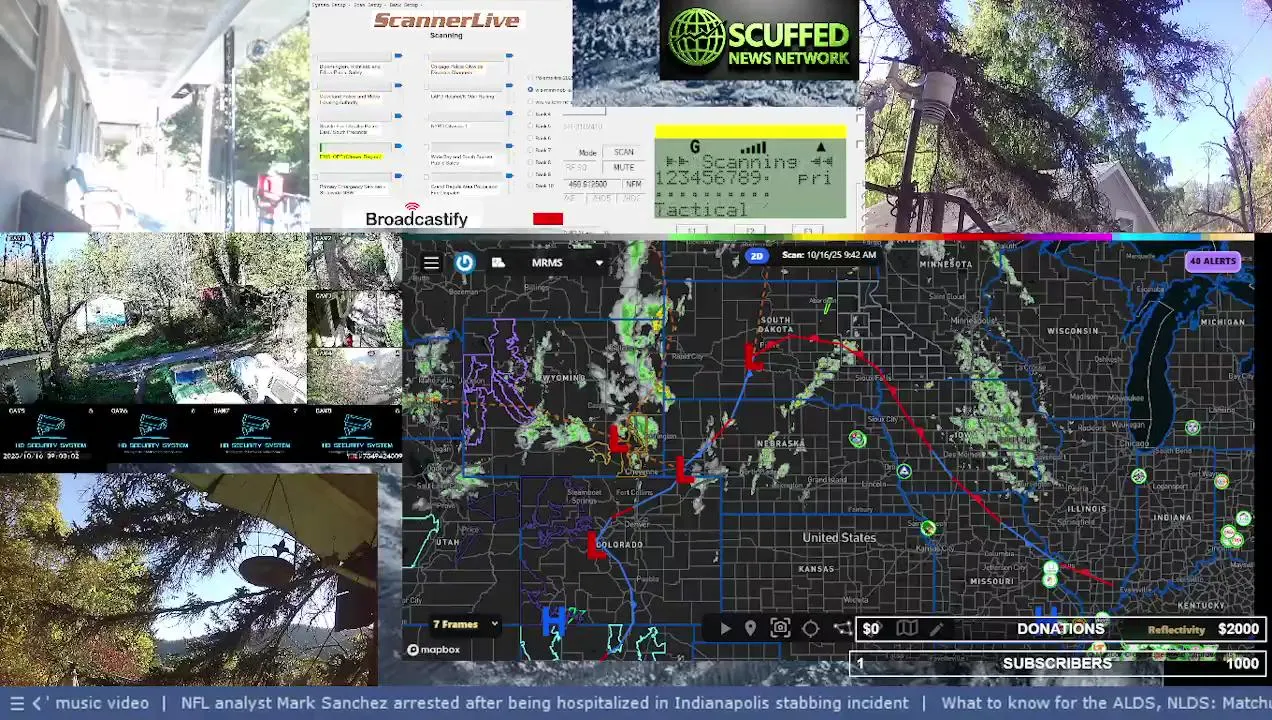This screenshot has width=1272, height=720.
Task: Click the Mode button in ScannerLive
Action: (x=587, y=153)
